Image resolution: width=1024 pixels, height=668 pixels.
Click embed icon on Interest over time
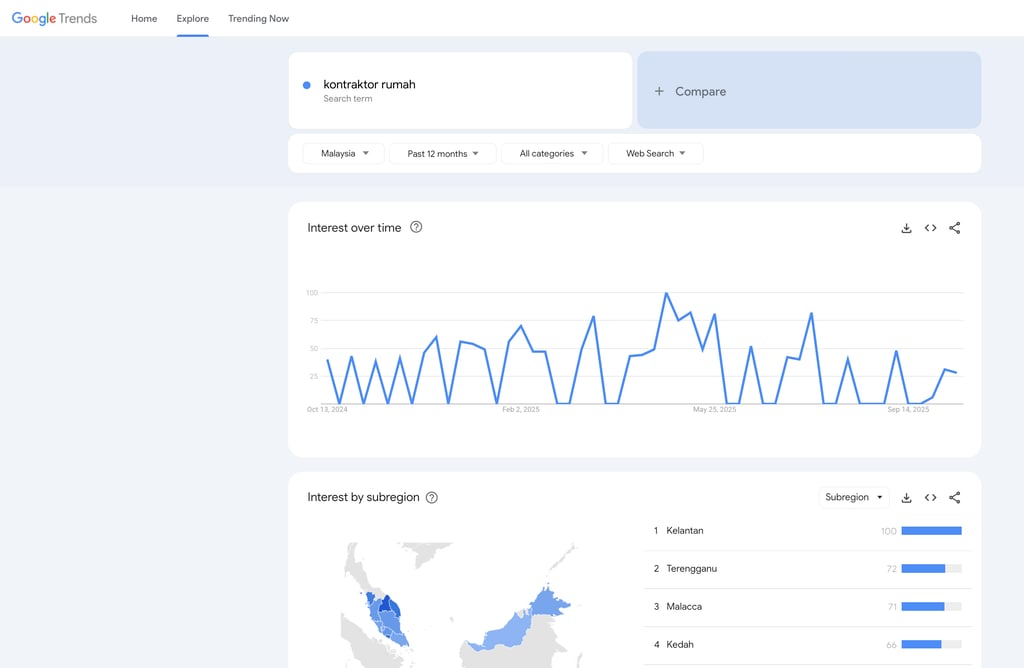(x=930, y=228)
